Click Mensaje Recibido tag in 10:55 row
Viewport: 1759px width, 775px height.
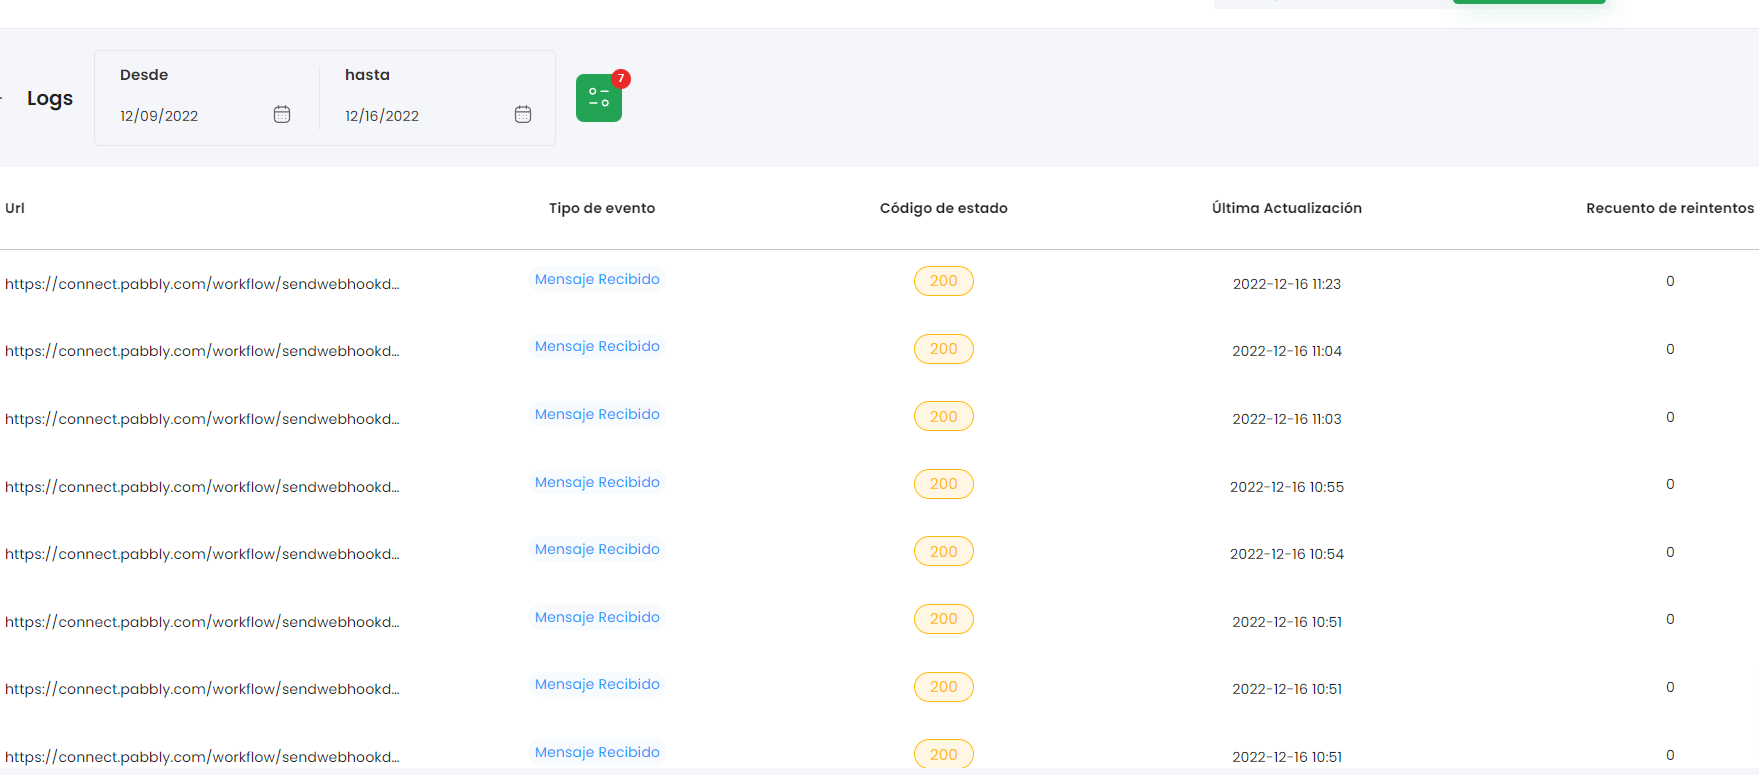point(597,482)
